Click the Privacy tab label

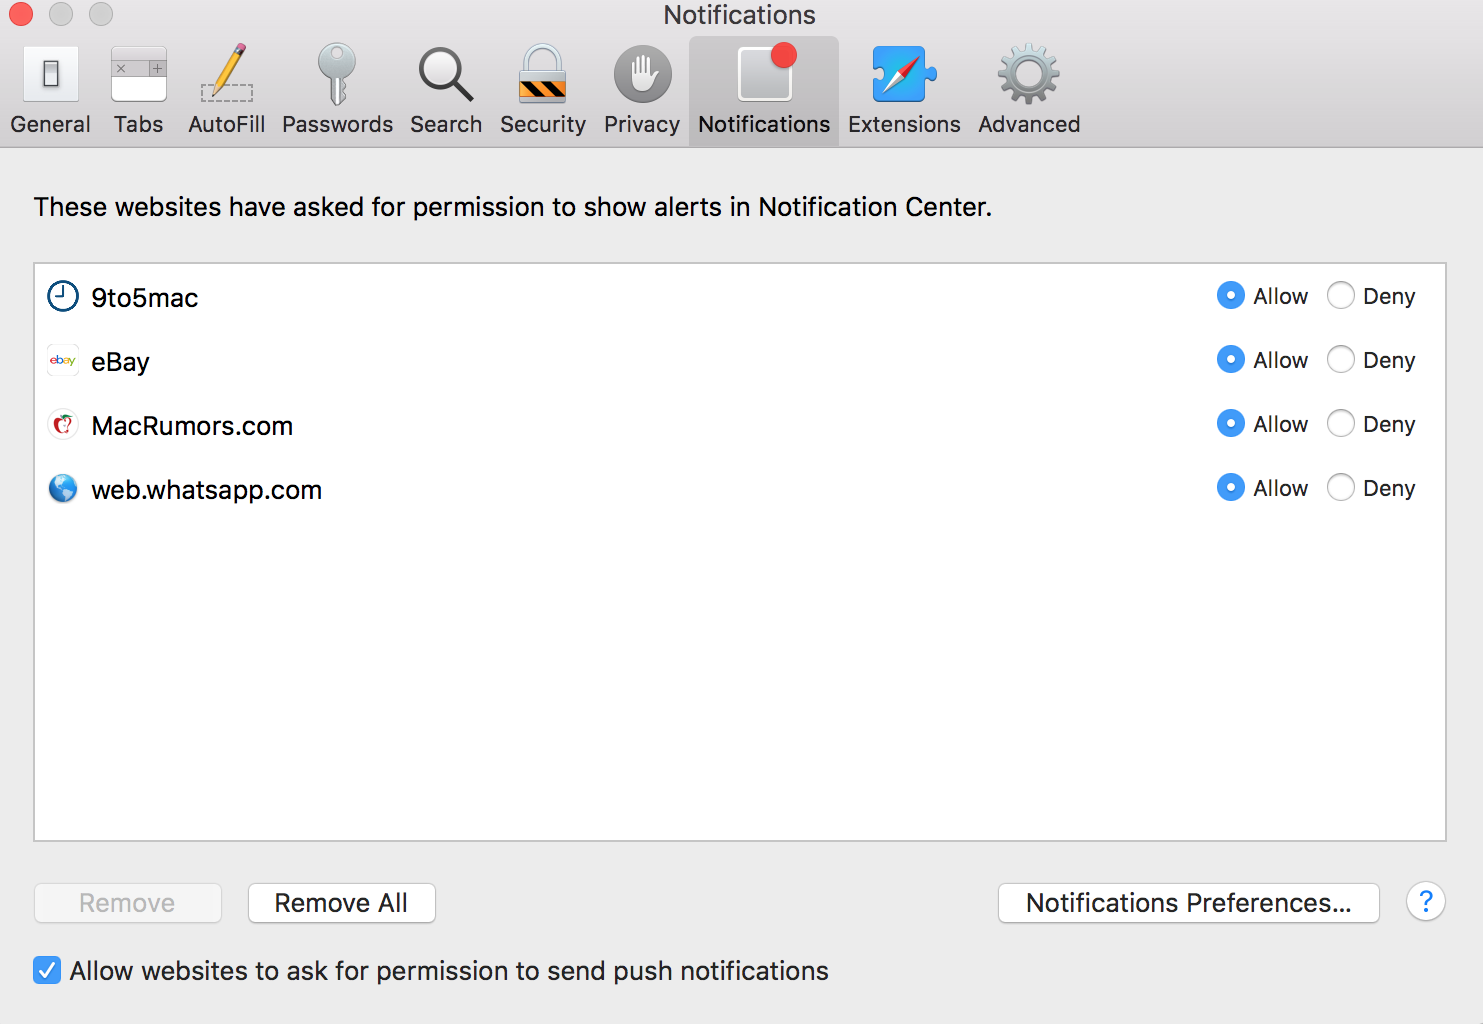pos(642,124)
